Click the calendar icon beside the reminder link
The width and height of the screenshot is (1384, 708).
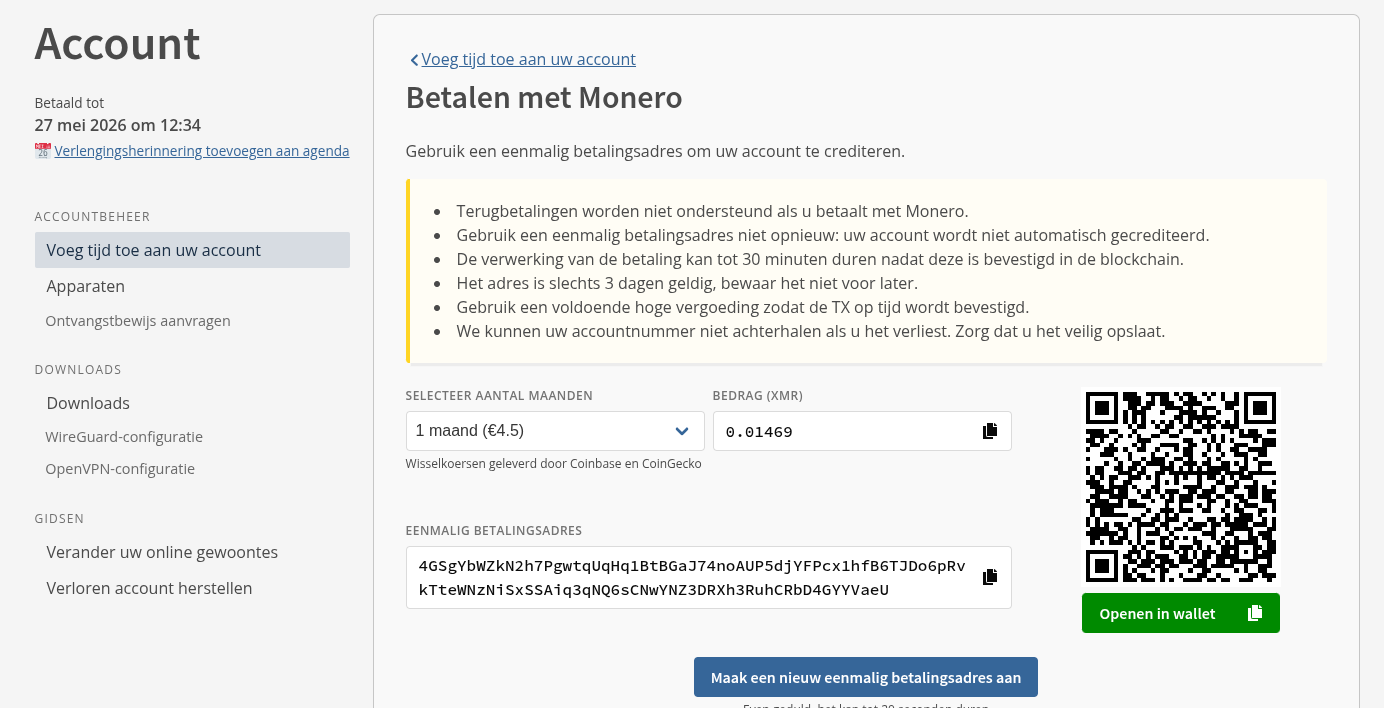pos(42,151)
